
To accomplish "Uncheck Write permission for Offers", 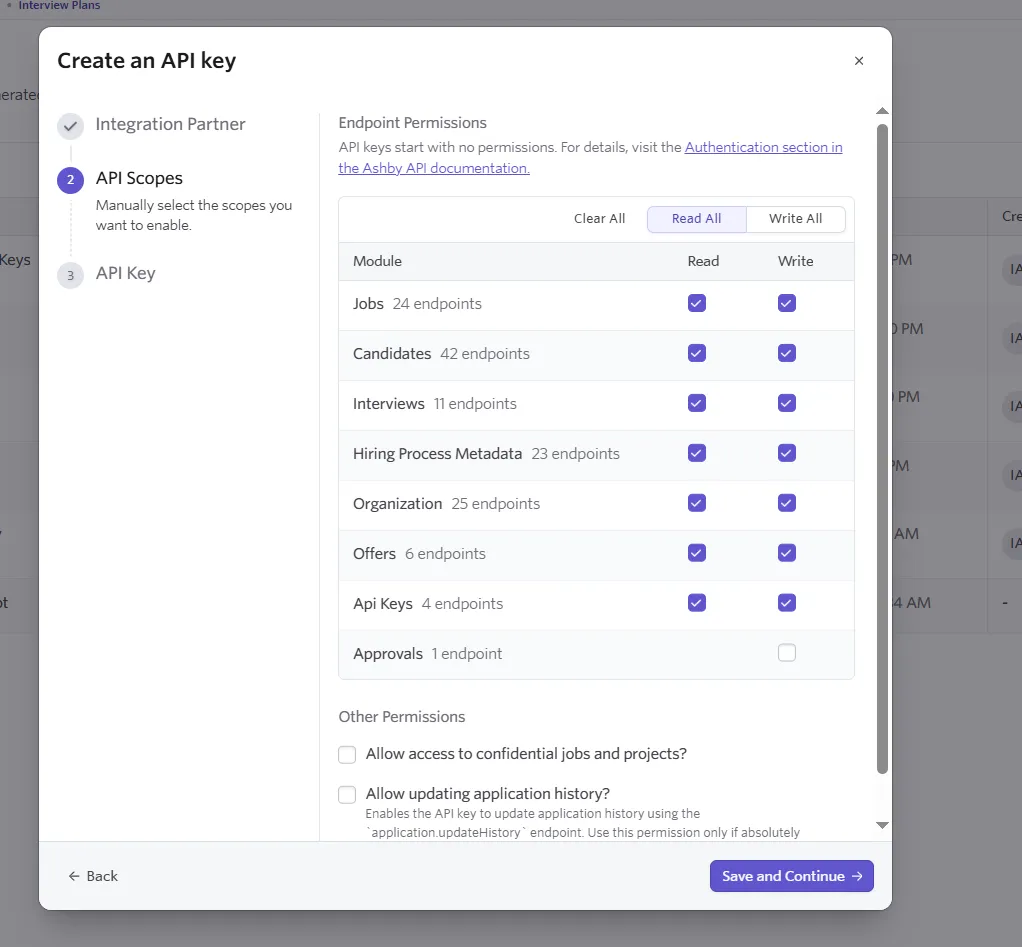I will click(787, 553).
